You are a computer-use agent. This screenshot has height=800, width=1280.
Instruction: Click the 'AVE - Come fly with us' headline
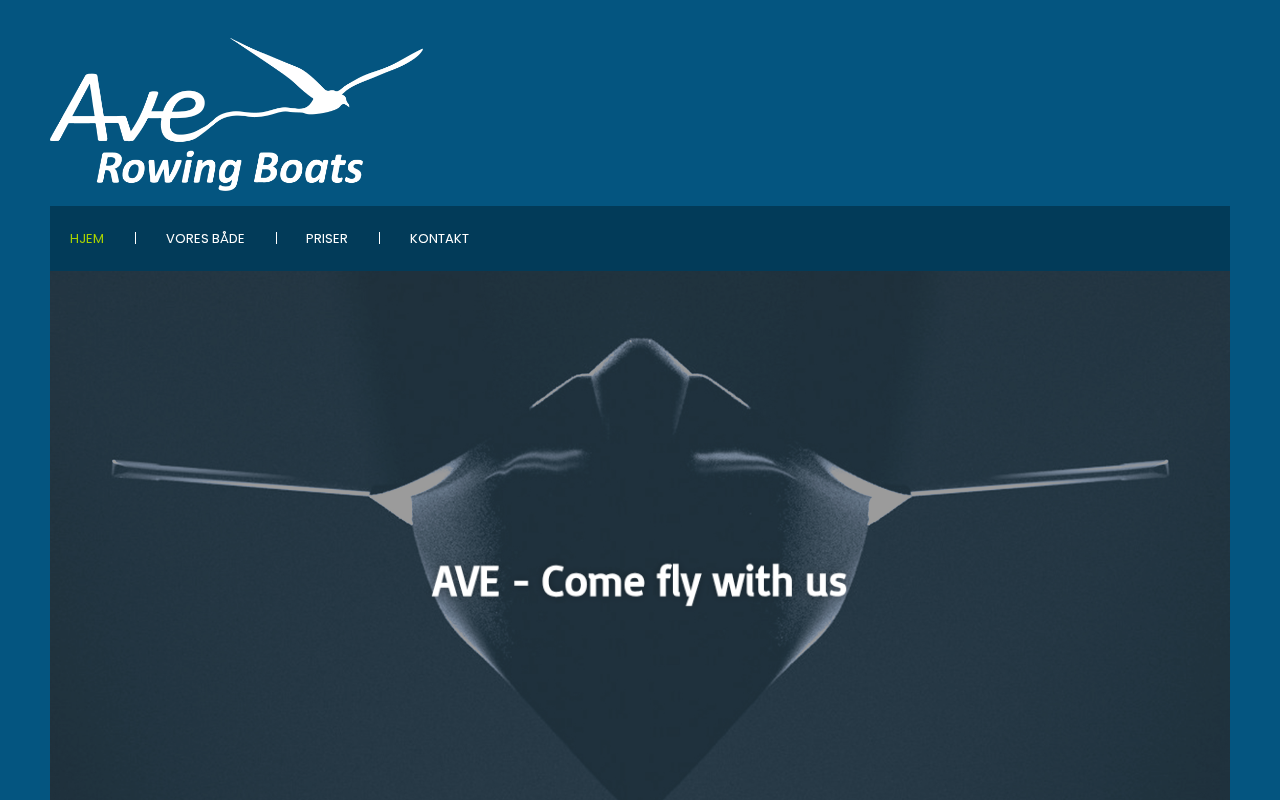coord(640,582)
